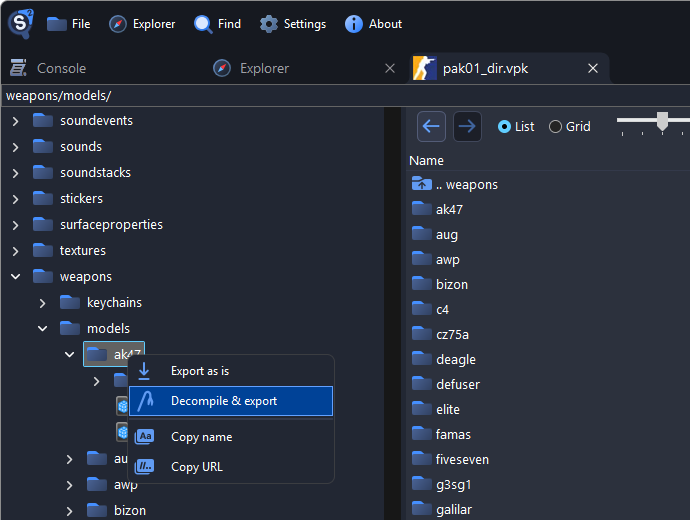
Task: Choose Copy name from context menu
Action: point(231,437)
